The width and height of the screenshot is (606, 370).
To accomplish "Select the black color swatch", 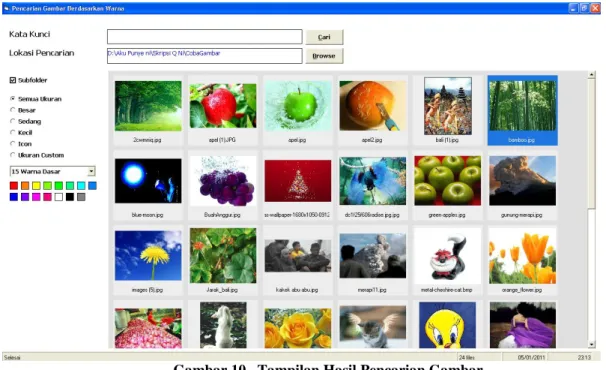I will (x=70, y=197).
